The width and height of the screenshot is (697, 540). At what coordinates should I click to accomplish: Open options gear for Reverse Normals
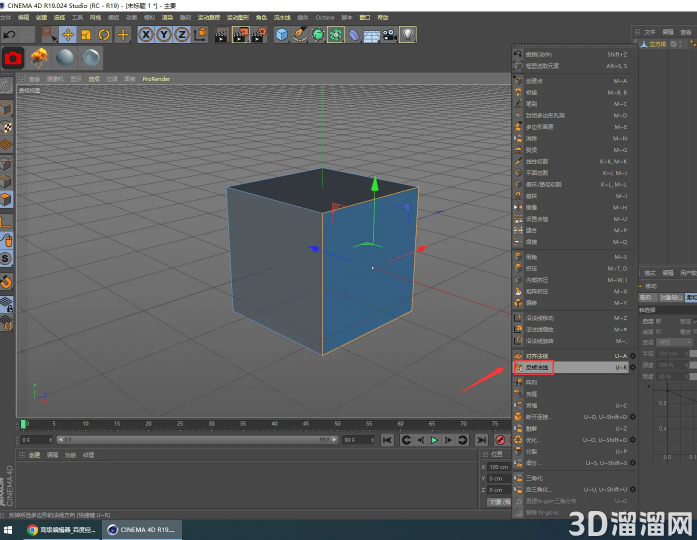click(633, 368)
